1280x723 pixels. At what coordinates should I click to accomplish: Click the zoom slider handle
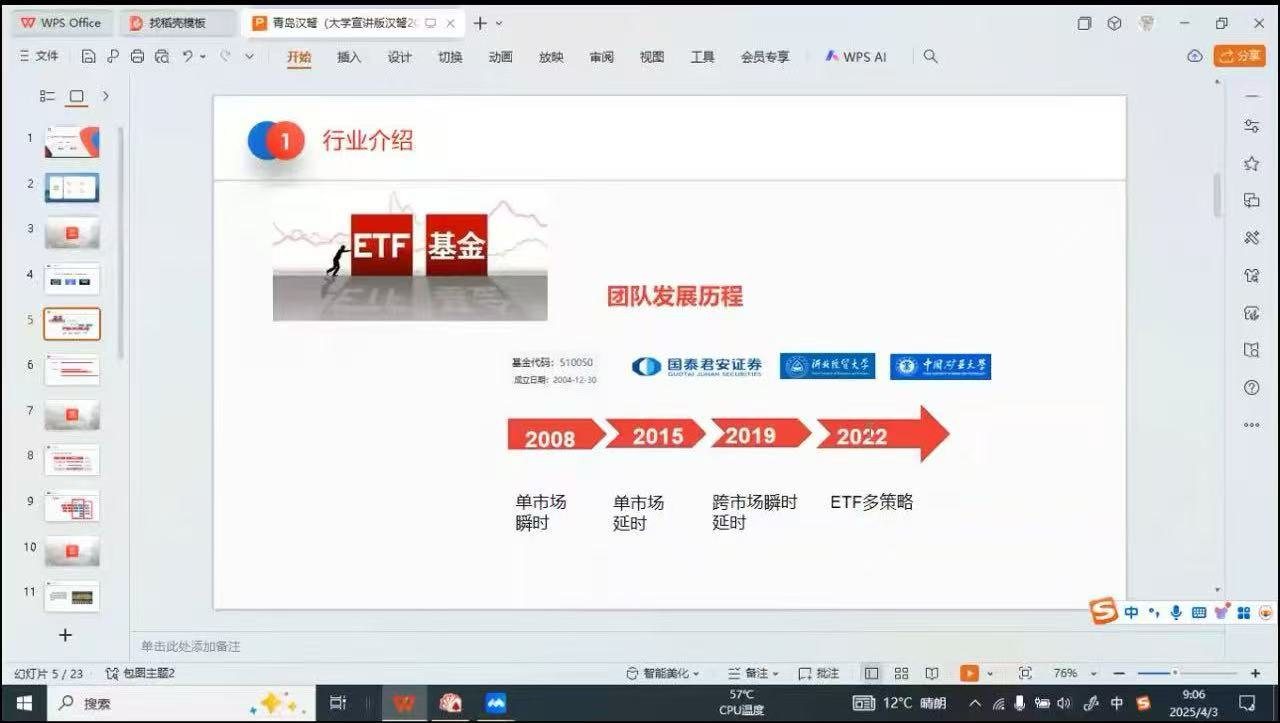click(x=1175, y=673)
